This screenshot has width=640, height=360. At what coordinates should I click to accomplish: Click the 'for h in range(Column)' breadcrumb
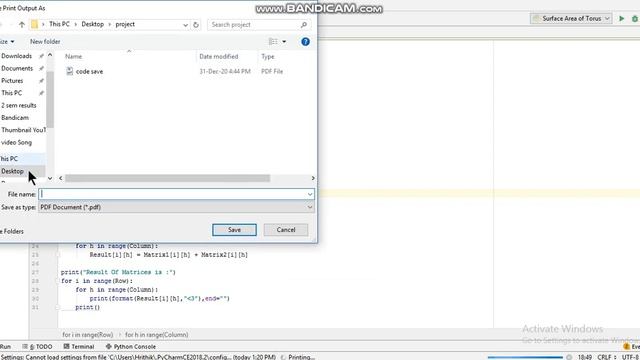156,335
